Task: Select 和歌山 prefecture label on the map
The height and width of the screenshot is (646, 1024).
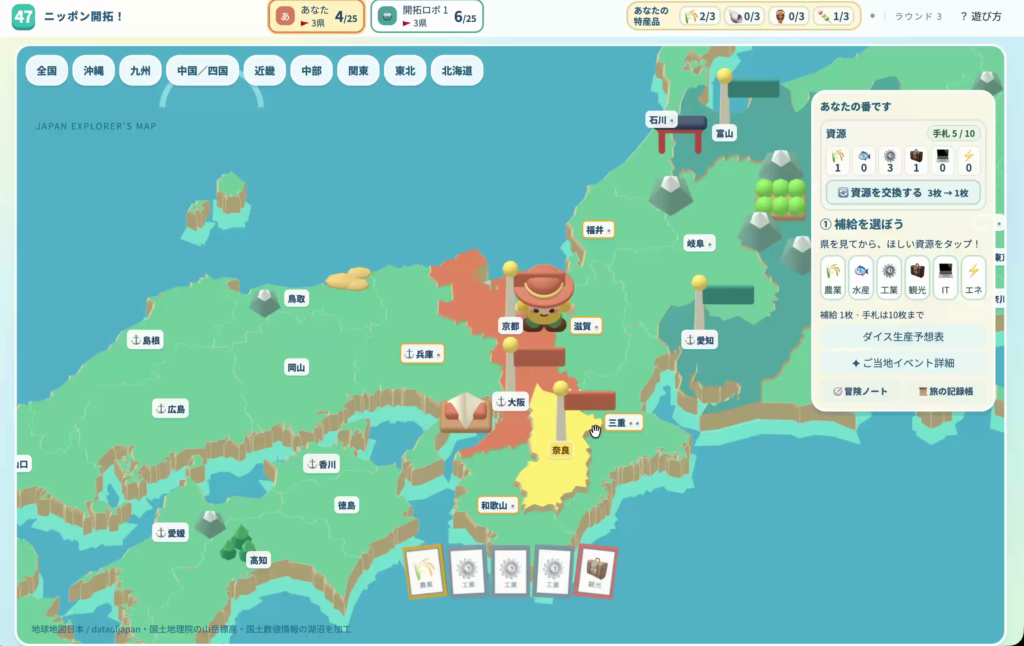Action: point(498,505)
